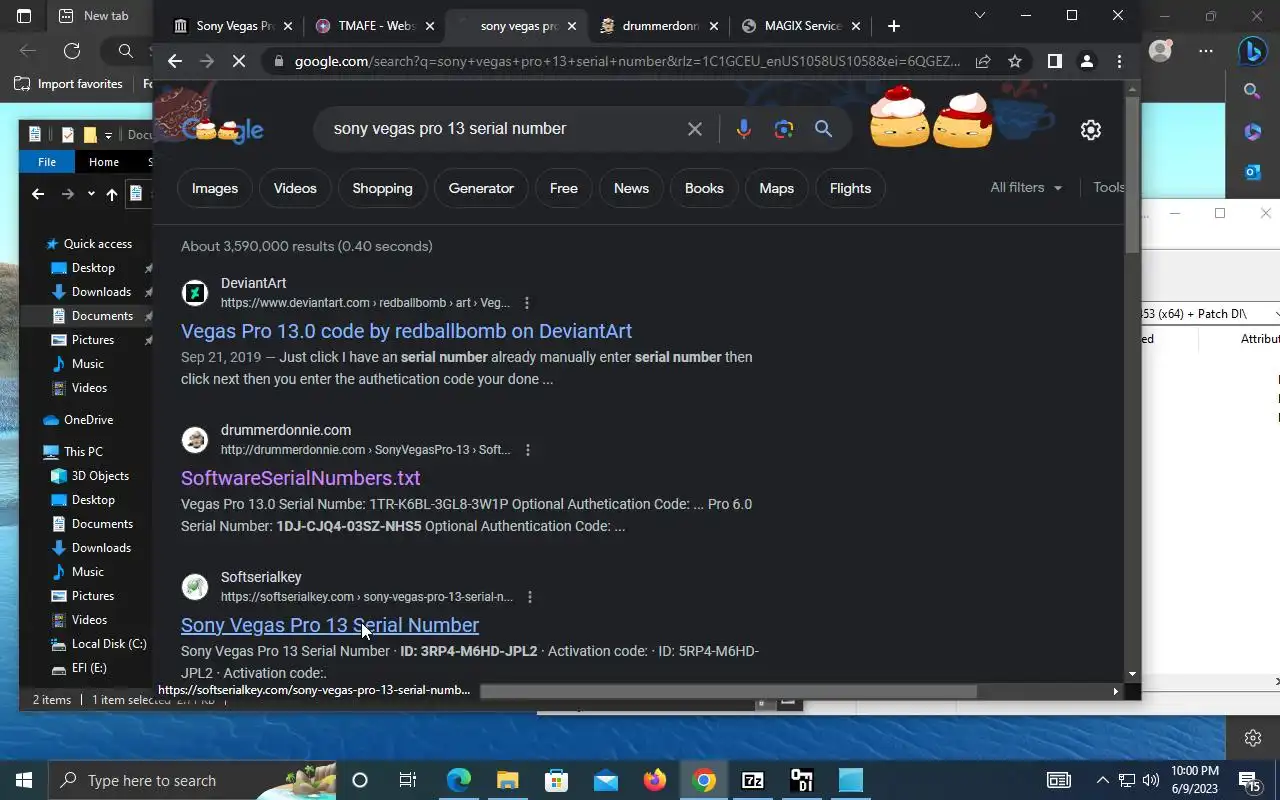Viewport: 1280px width, 800px height.
Task: Launch 7-Zip from the taskbar
Action: click(x=753, y=780)
